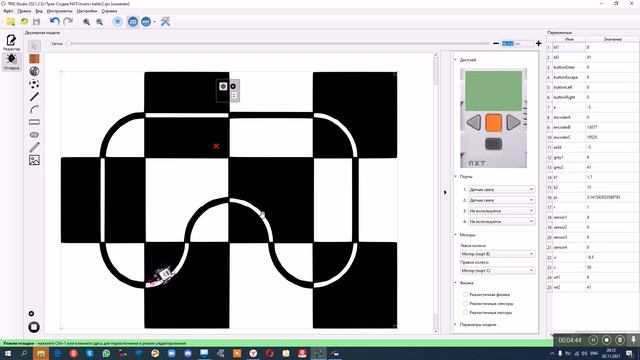640x360 pixels.
Task: Zoom out with magnifier minus icon
Action: pos(99,22)
